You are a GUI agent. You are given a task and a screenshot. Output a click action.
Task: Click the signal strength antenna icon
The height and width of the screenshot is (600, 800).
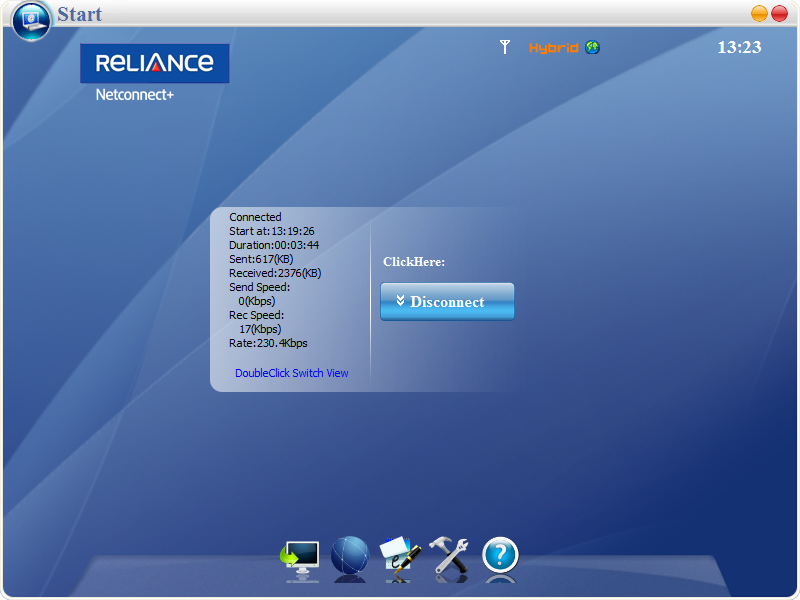pyautogui.click(x=505, y=47)
